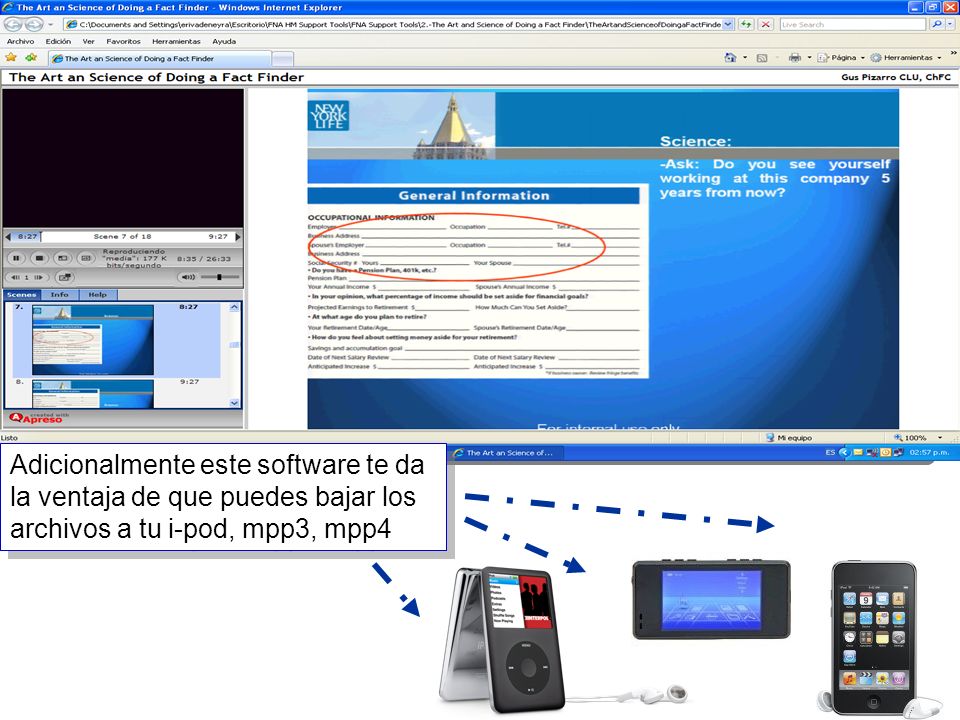Click the General Information slide heading
Screen dimensions: 960x720
[473, 195]
